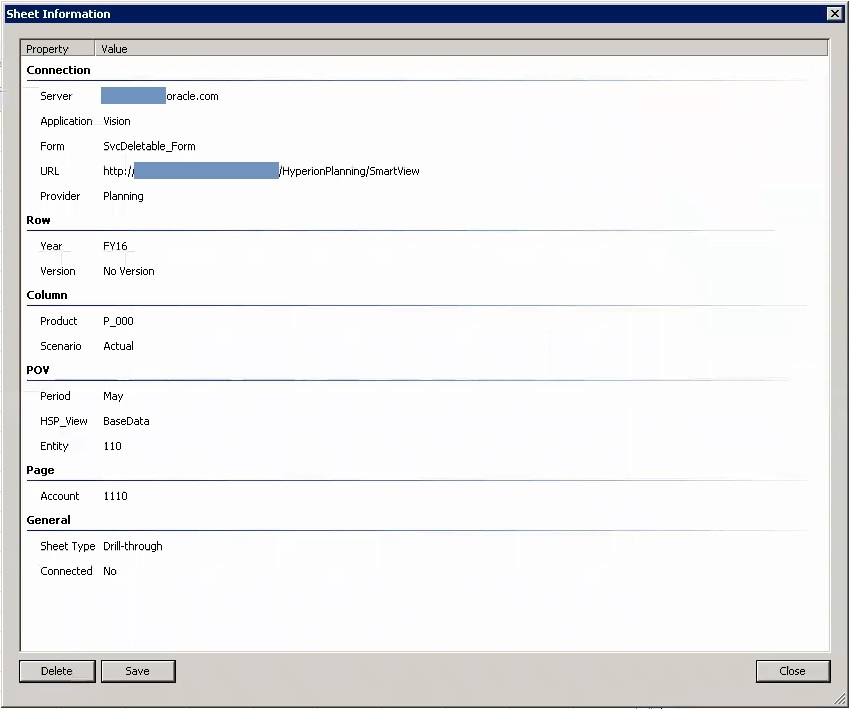Viewport: 849px width, 709px height.
Task: Select the Scenario value Actual
Action: click(x=118, y=346)
